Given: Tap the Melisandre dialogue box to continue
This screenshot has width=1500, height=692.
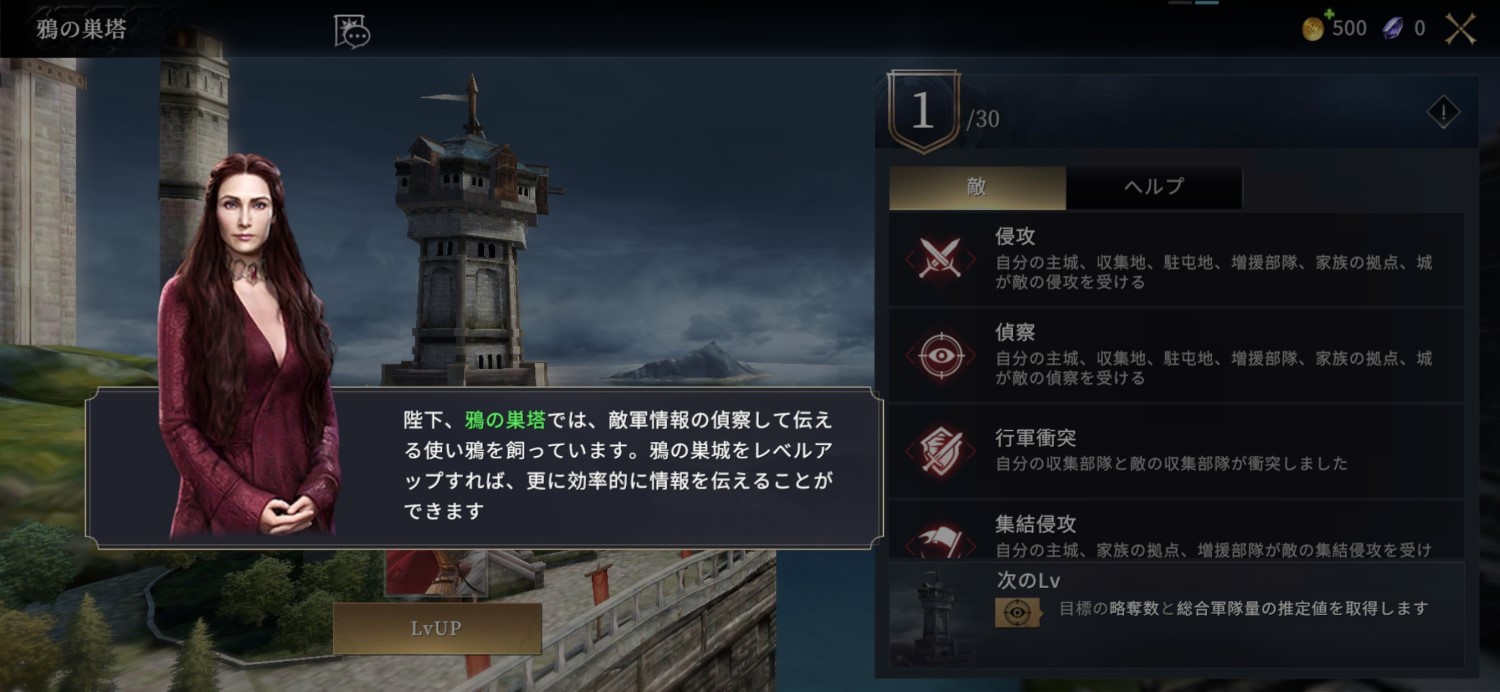Looking at the screenshot, I should tap(484, 468).
